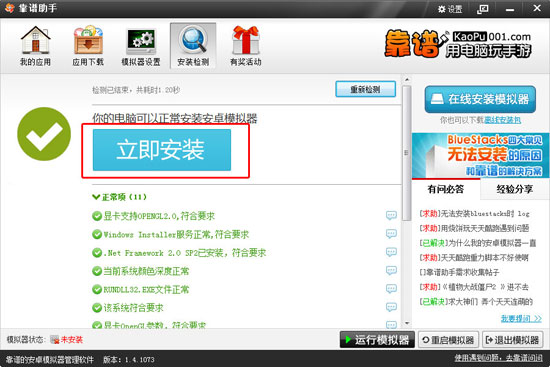Click KaoPu001.com logo banner

pos(458,44)
